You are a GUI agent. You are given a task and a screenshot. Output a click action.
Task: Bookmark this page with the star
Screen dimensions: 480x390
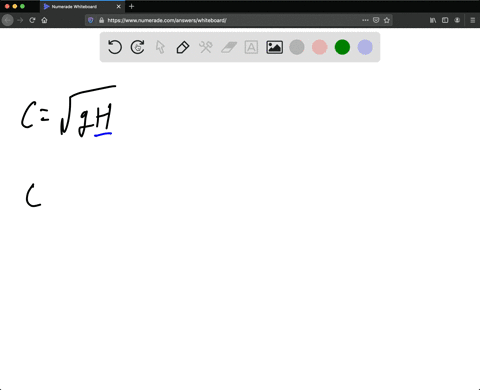pyautogui.click(x=387, y=20)
